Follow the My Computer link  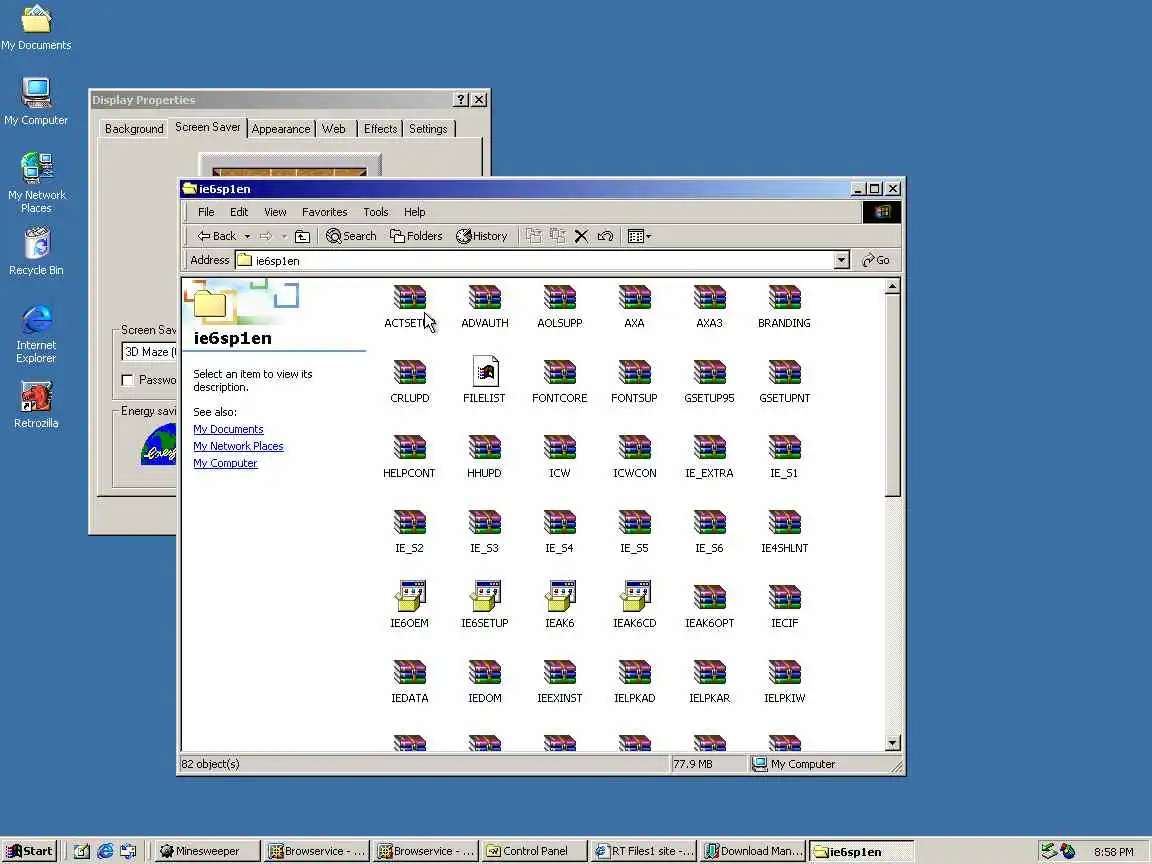[226, 463]
